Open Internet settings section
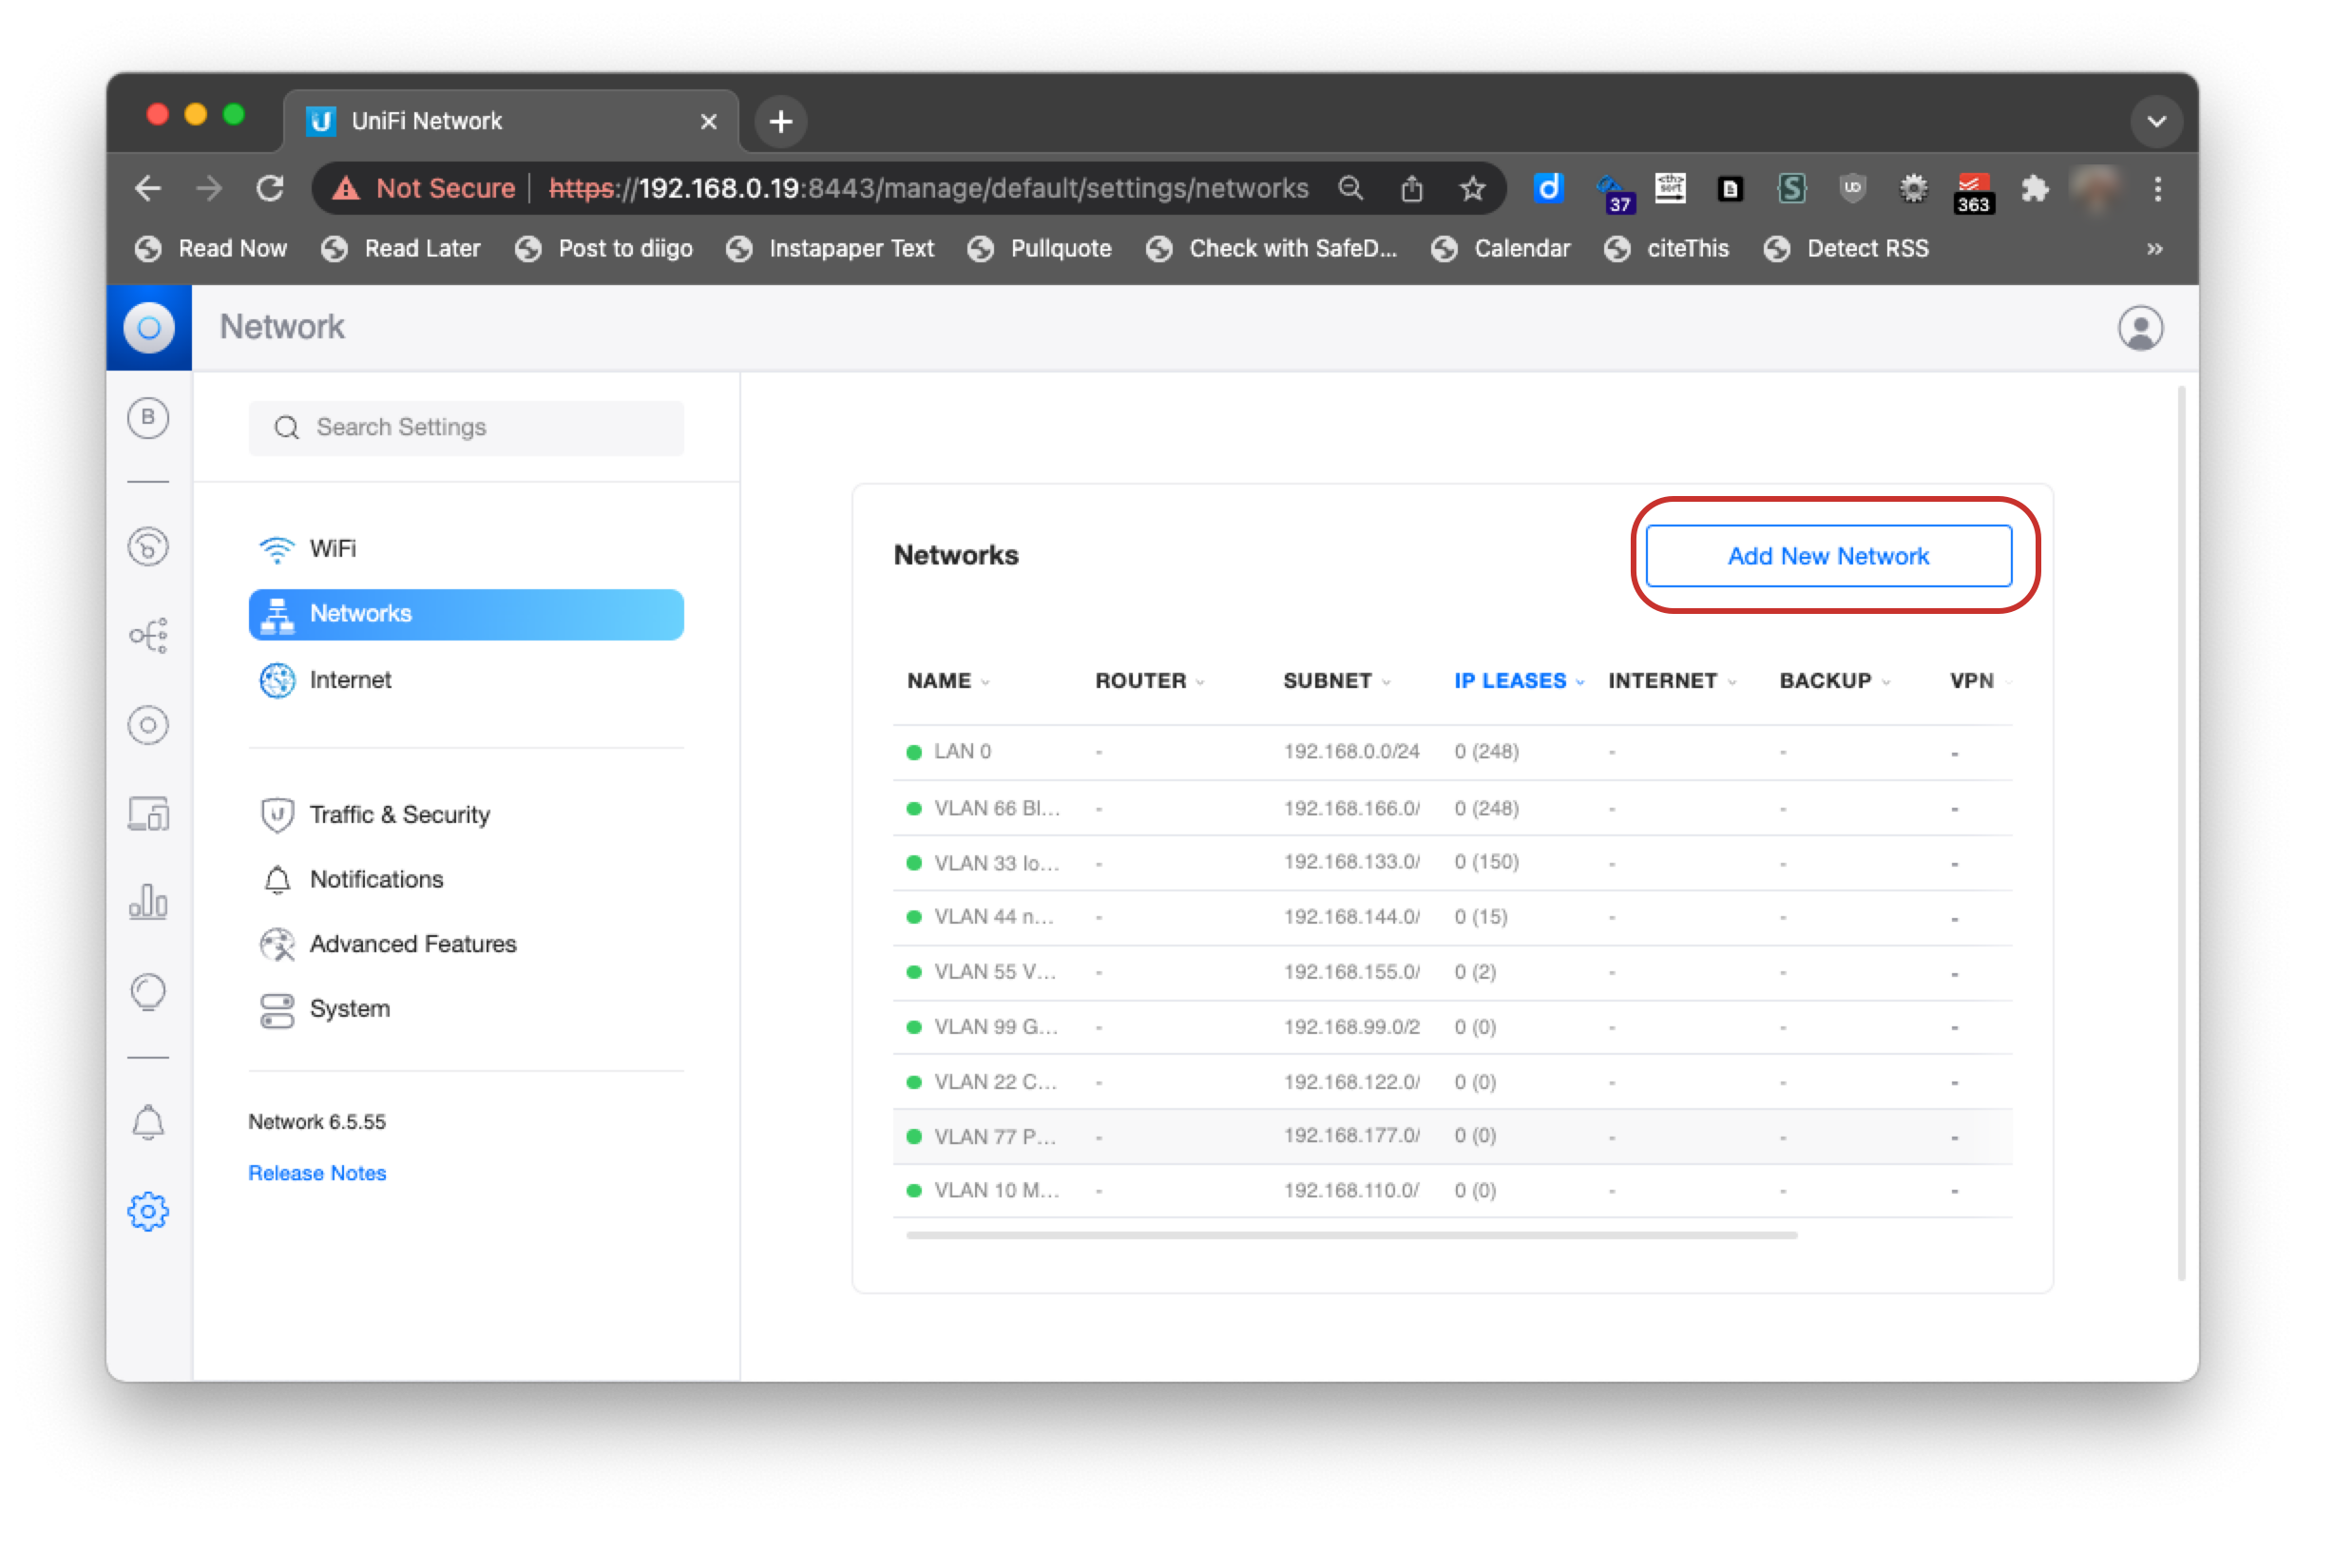 pyautogui.click(x=466, y=680)
